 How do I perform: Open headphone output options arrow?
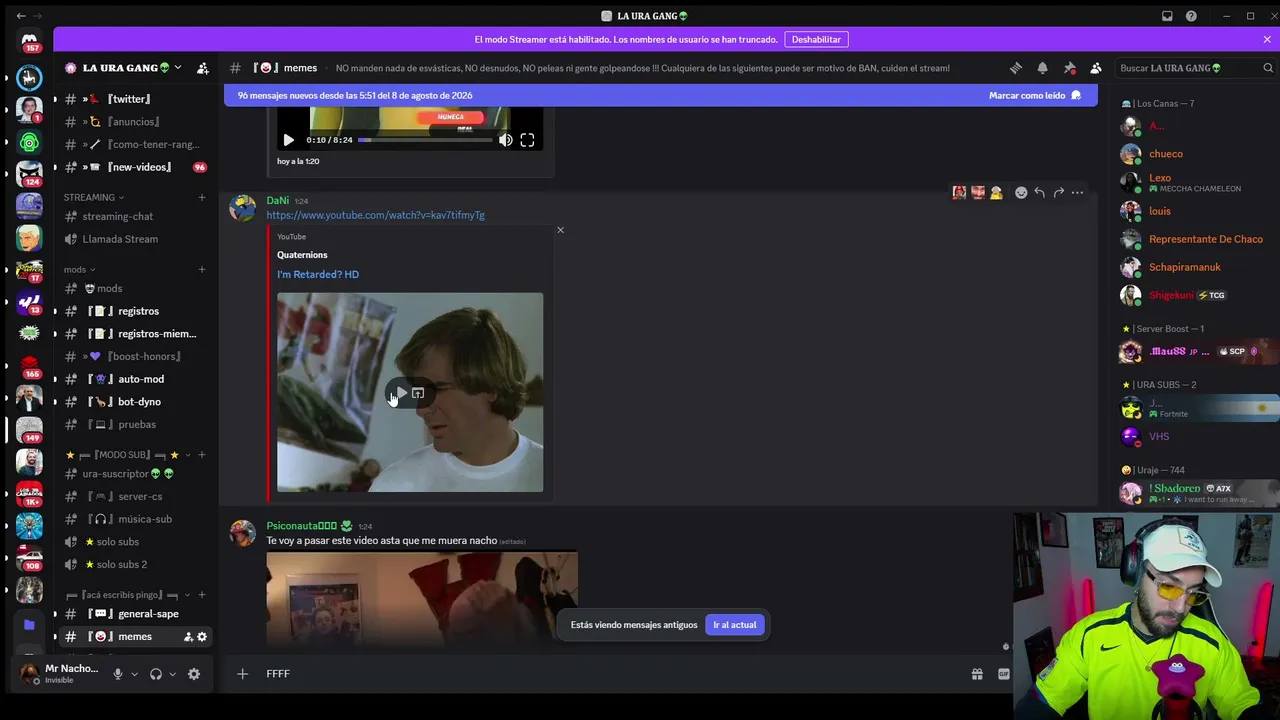(172, 674)
